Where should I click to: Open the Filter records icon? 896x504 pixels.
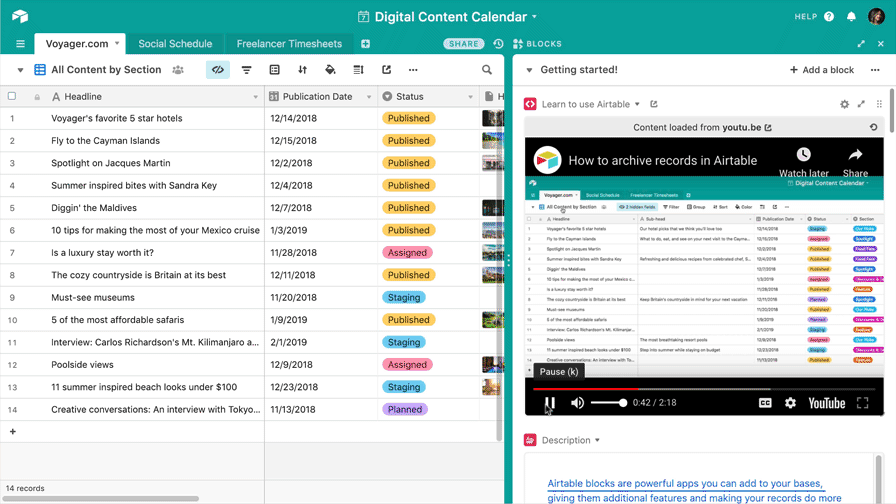click(x=246, y=70)
